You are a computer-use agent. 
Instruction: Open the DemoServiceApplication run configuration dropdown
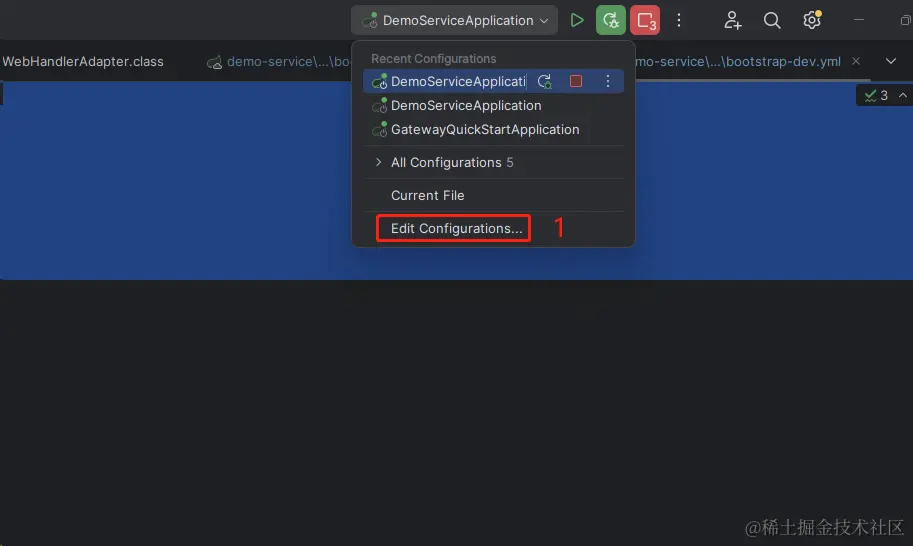tap(454, 20)
